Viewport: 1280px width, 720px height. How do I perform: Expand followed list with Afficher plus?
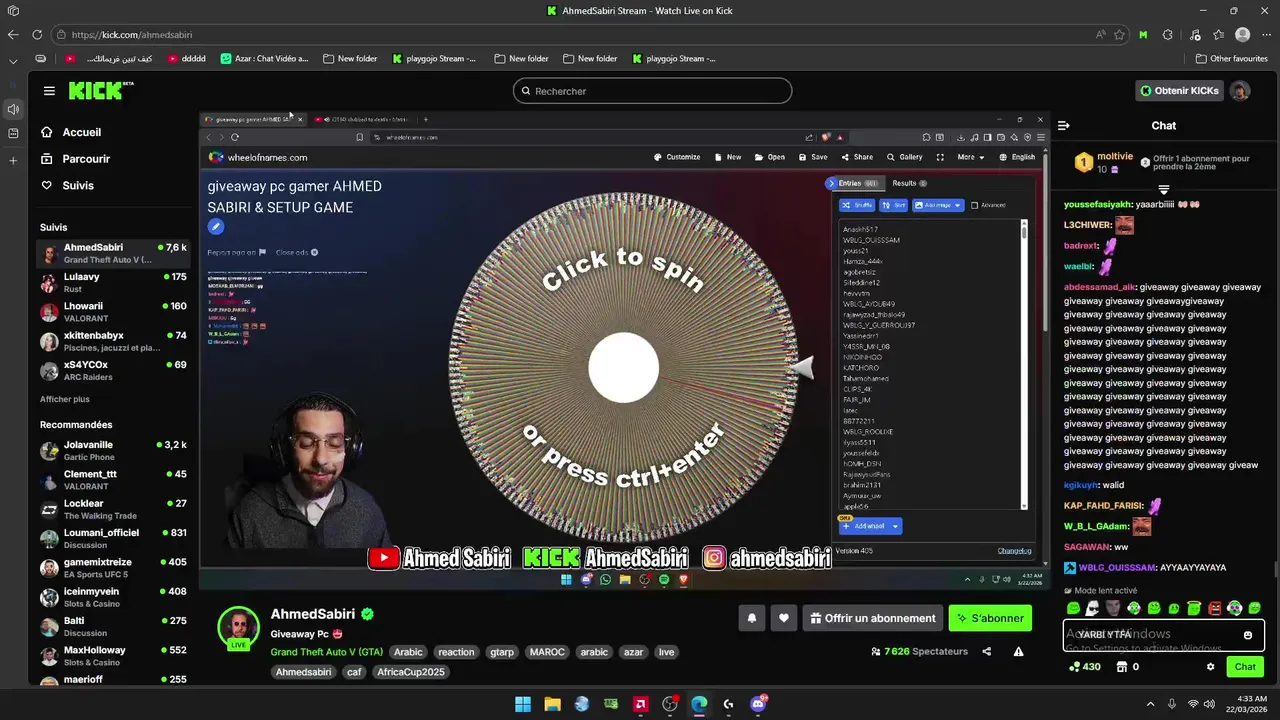click(65, 399)
